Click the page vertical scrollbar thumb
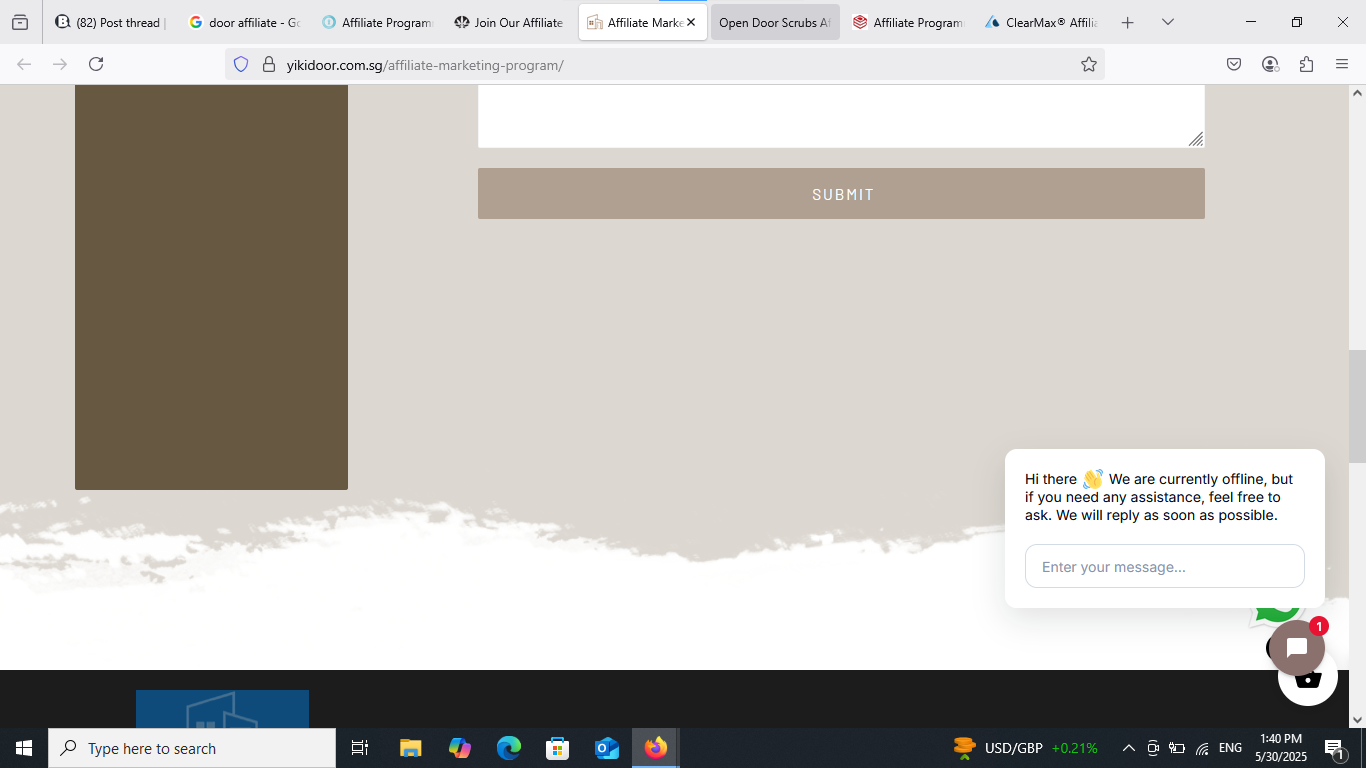Viewport: 1366px width, 768px height. tap(1357, 406)
